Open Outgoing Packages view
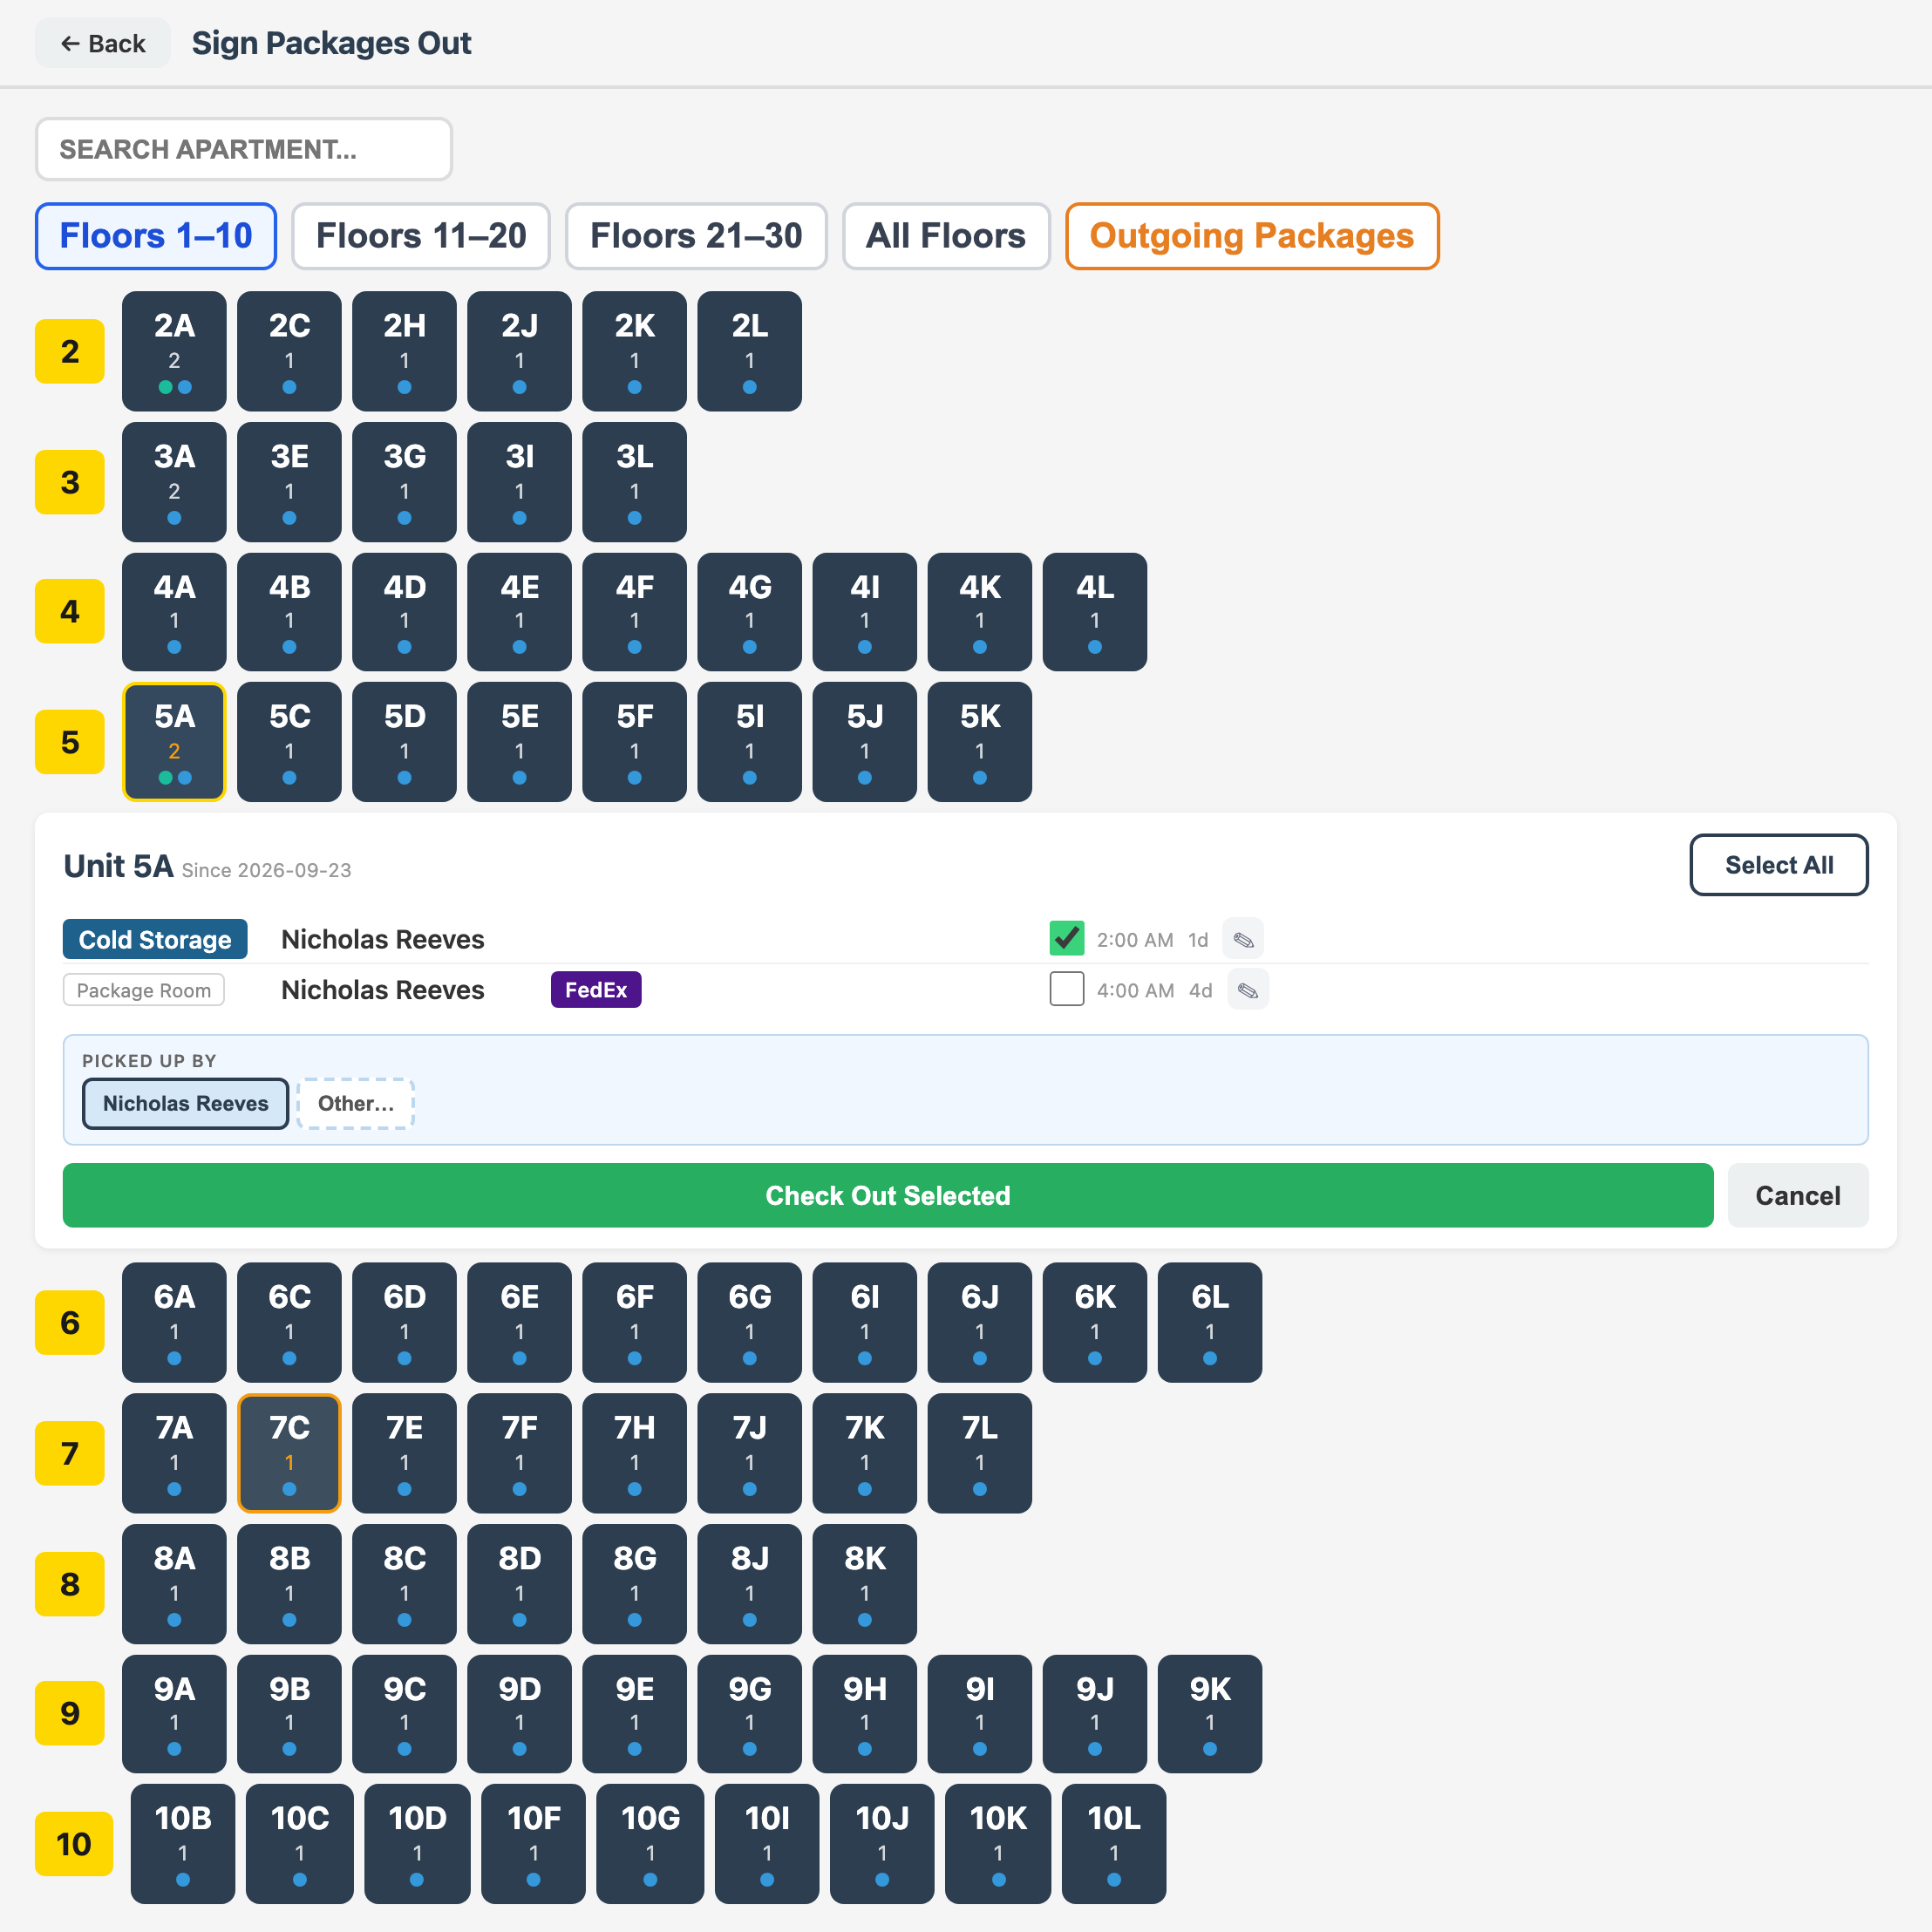The image size is (1932, 1932). coord(1252,236)
